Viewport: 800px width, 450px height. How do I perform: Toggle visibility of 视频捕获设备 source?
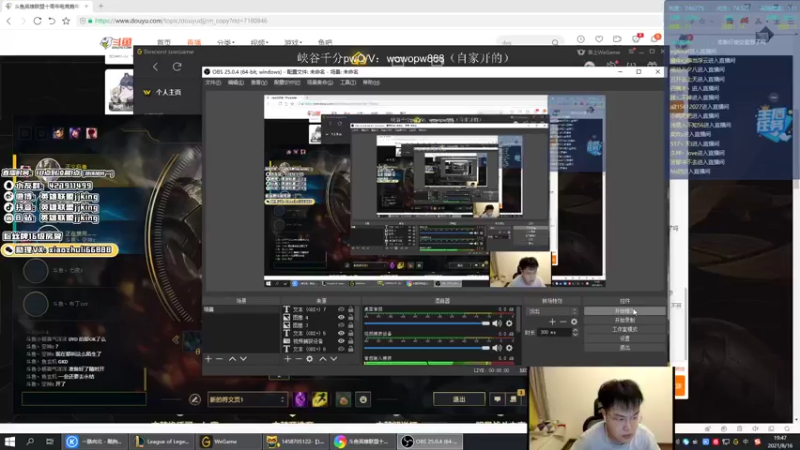[x=341, y=341]
